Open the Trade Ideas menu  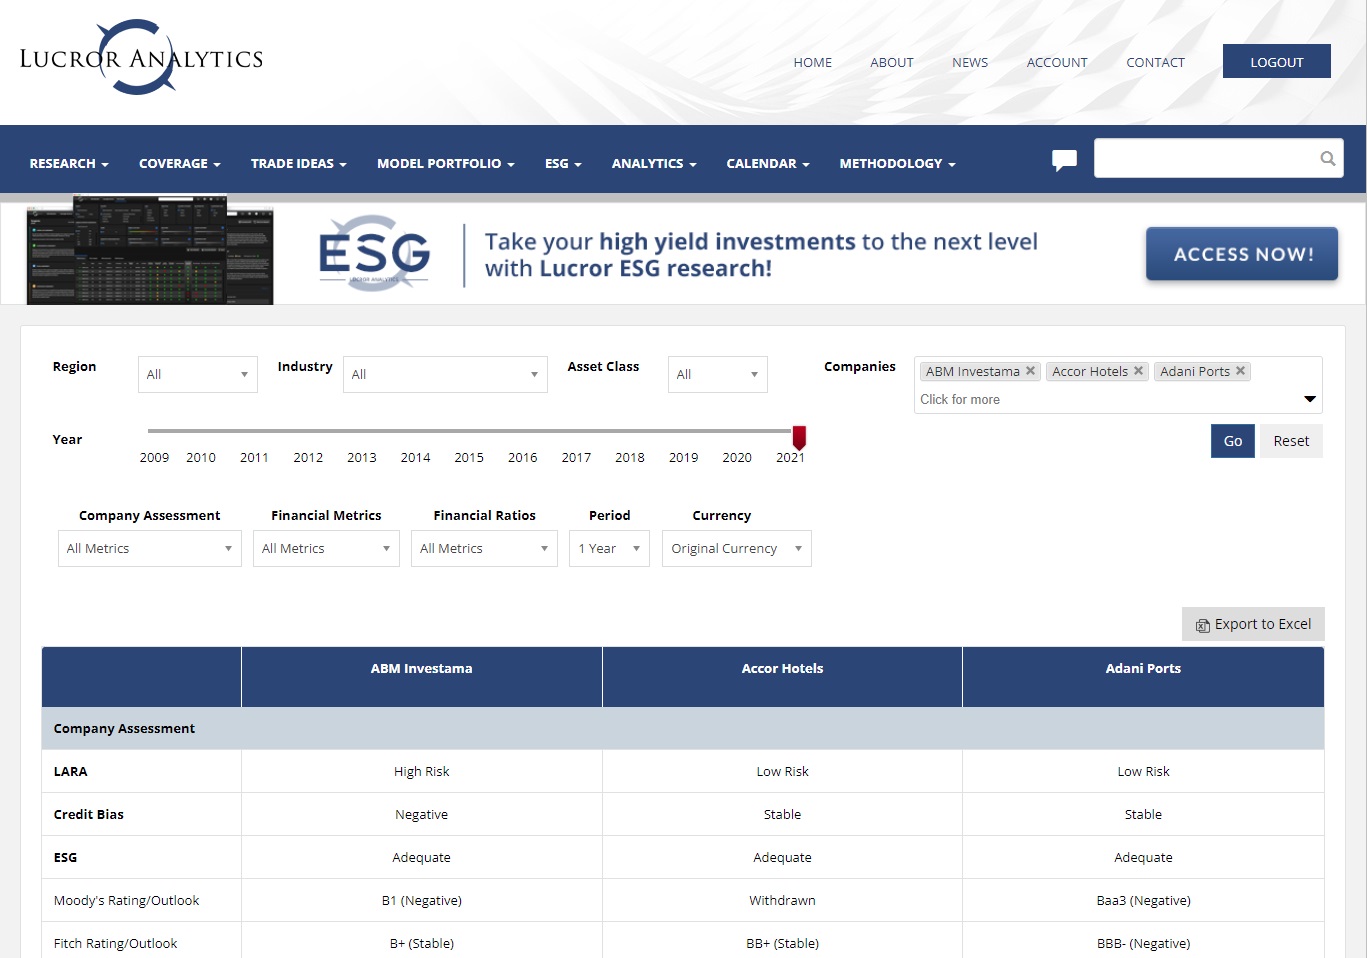pyautogui.click(x=299, y=163)
